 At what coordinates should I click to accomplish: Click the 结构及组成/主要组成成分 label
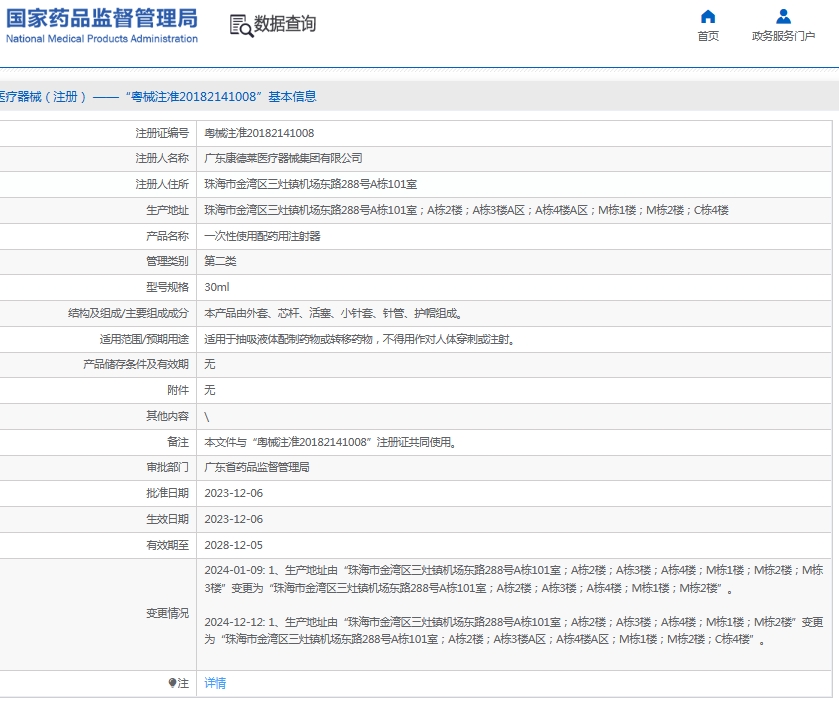(128, 313)
